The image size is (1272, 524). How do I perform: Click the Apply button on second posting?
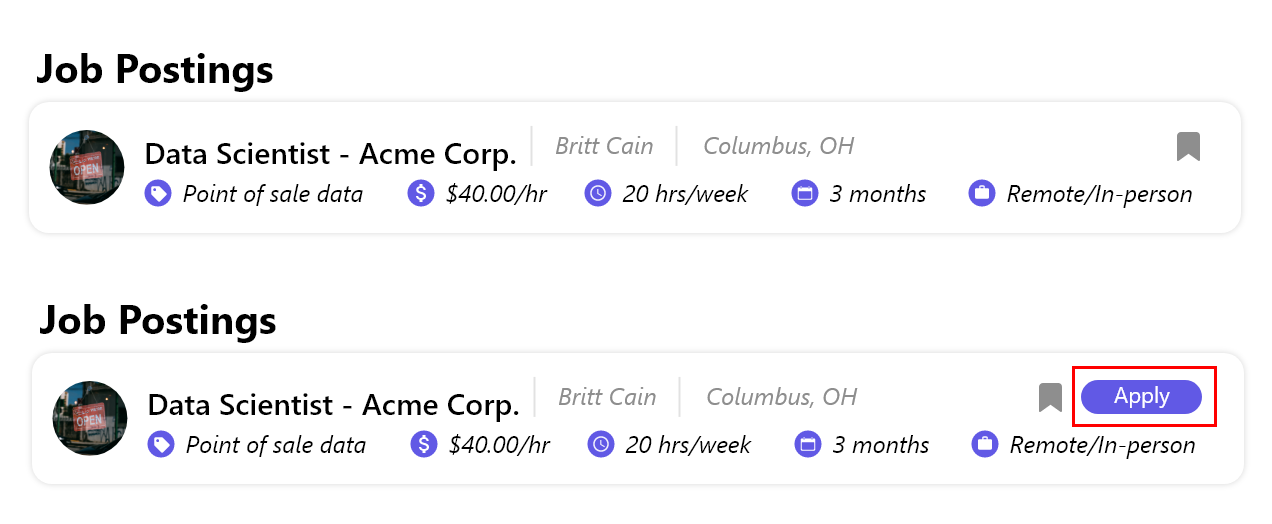(x=1141, y=397)
